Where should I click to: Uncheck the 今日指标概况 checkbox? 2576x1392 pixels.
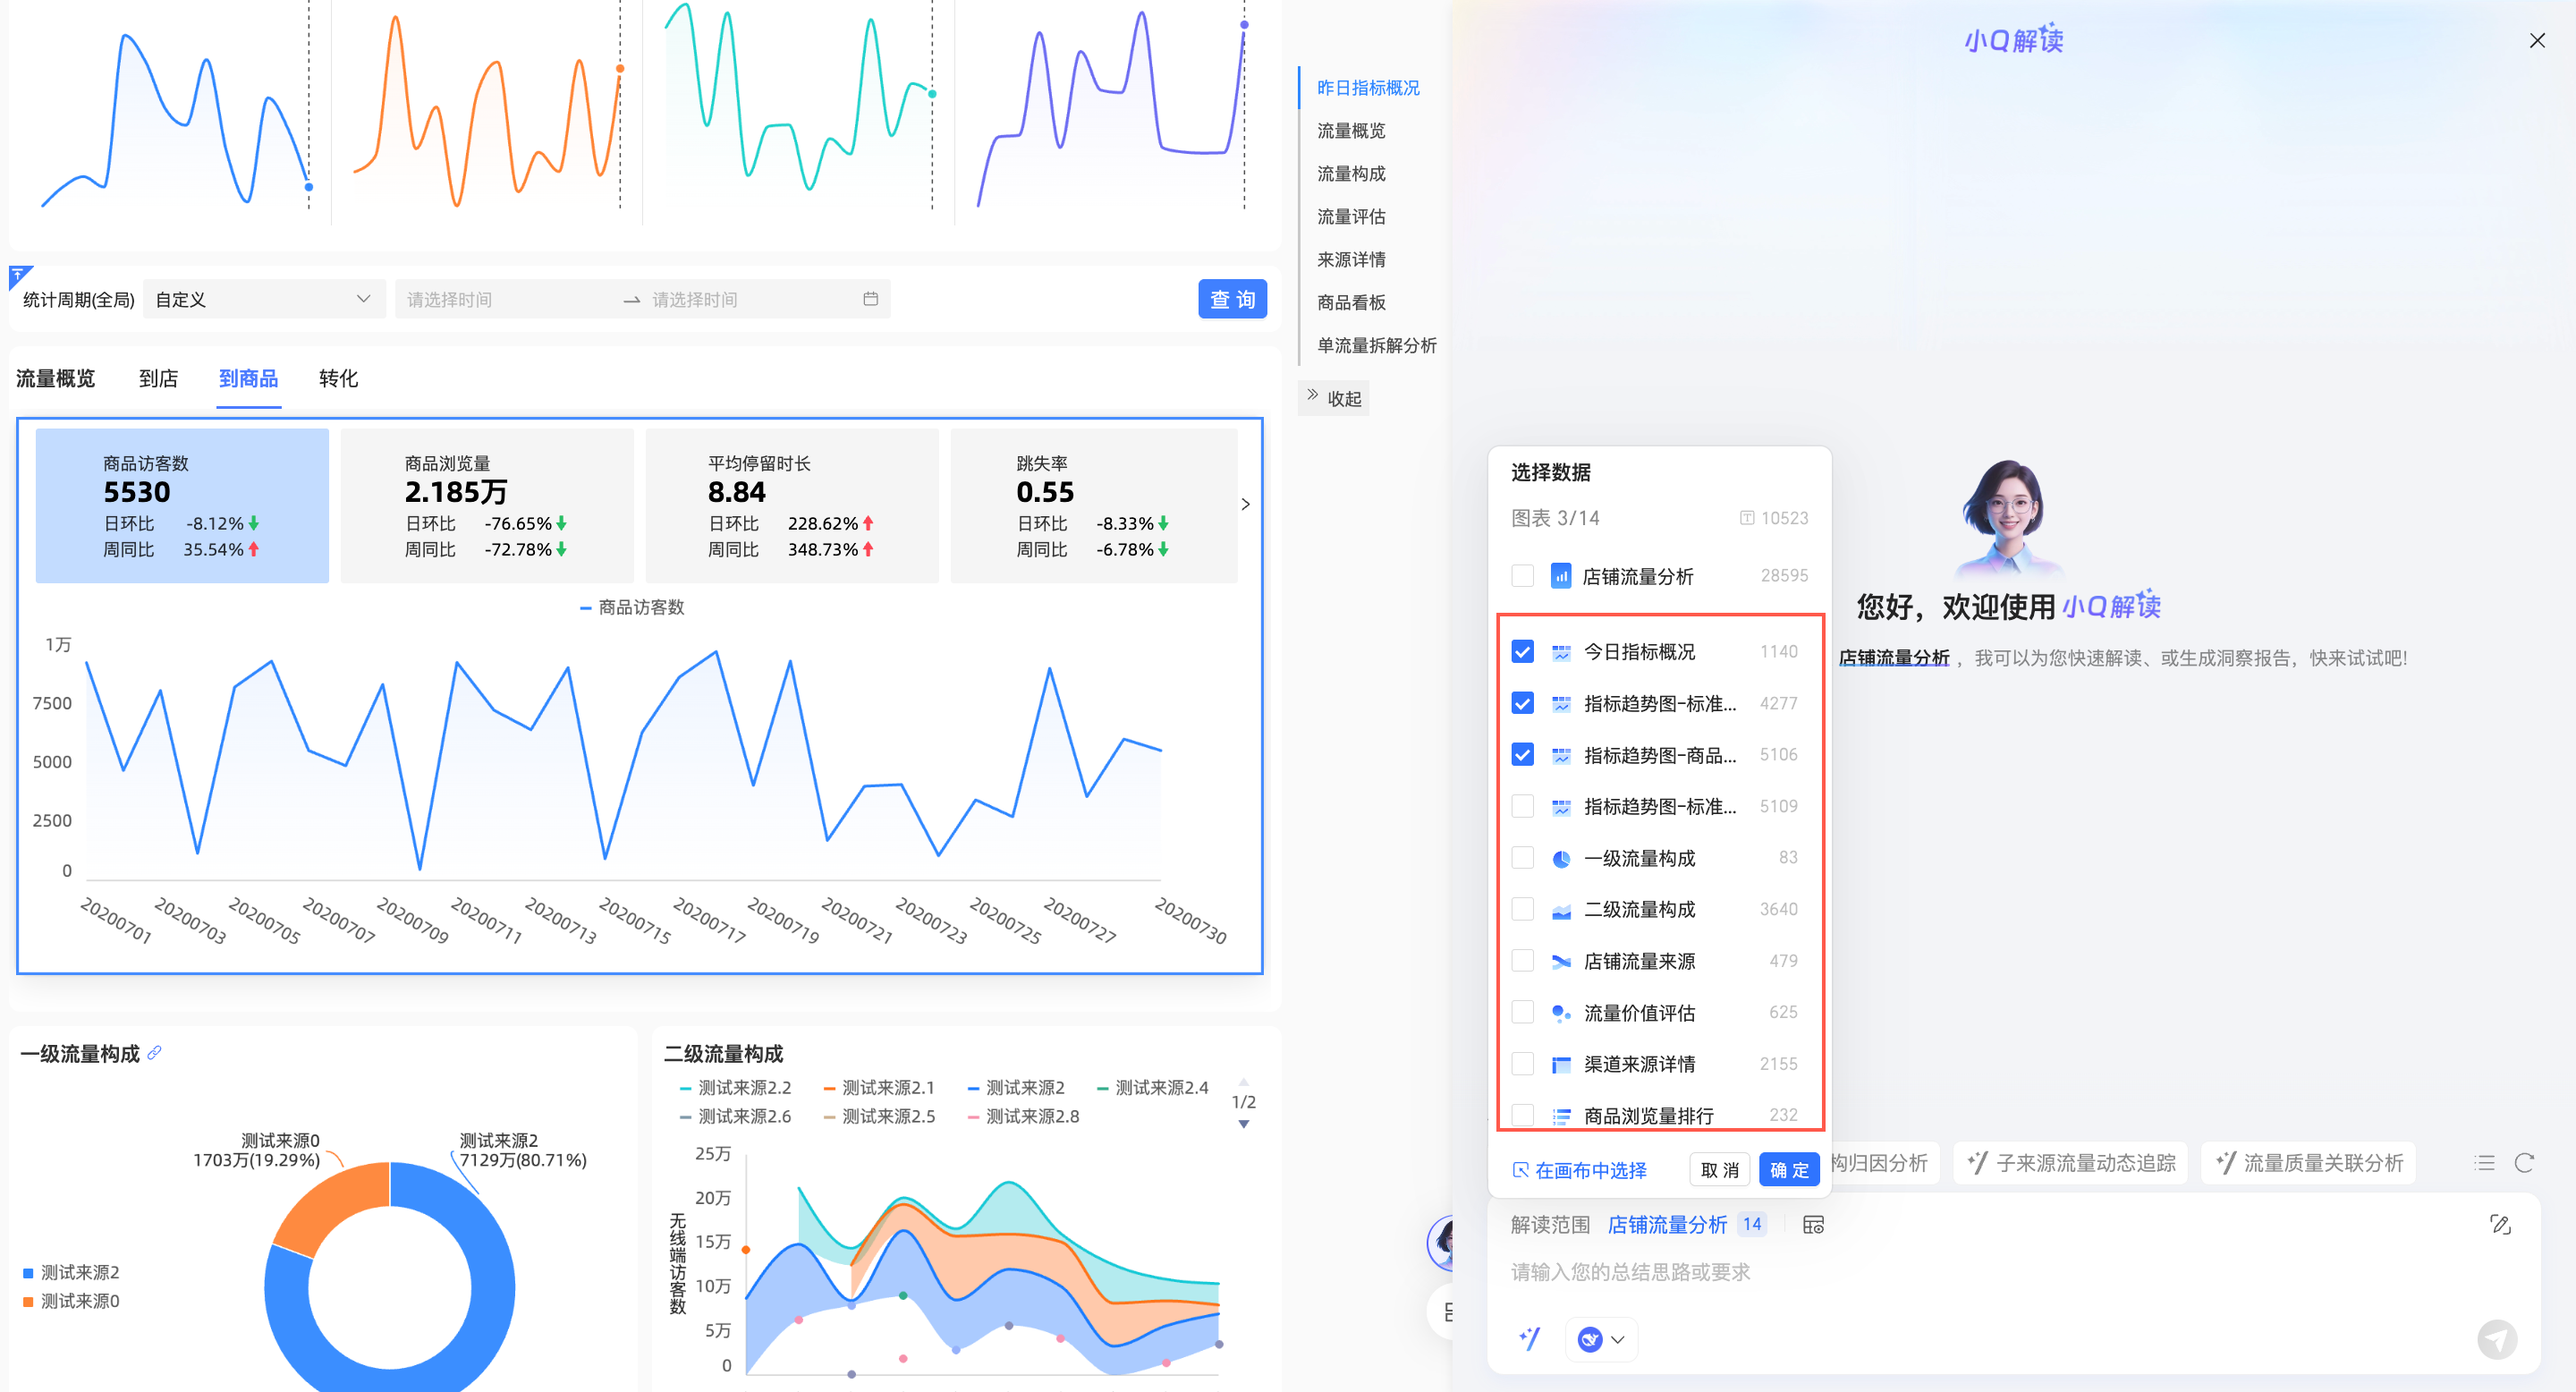1522,652
